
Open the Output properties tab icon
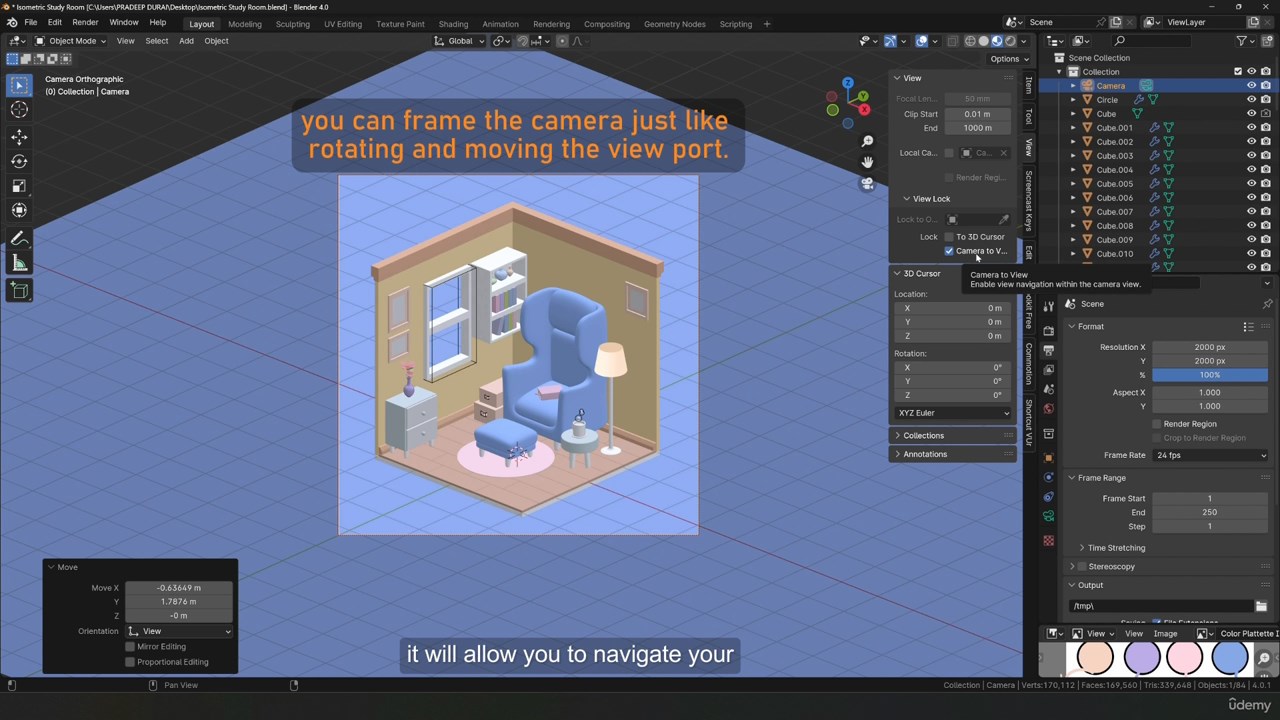pyautogui.click(x=1048, y=350)
